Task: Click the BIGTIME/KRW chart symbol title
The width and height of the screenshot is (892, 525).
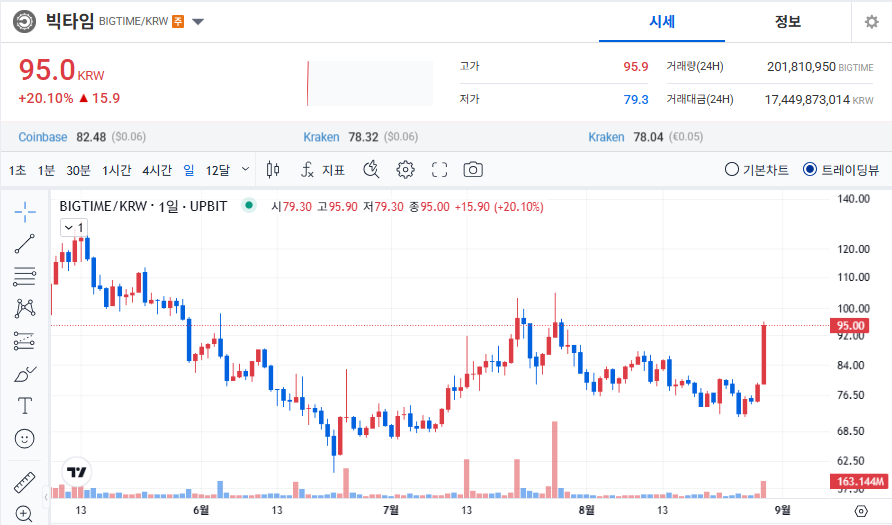Action: tap(143, 206)
